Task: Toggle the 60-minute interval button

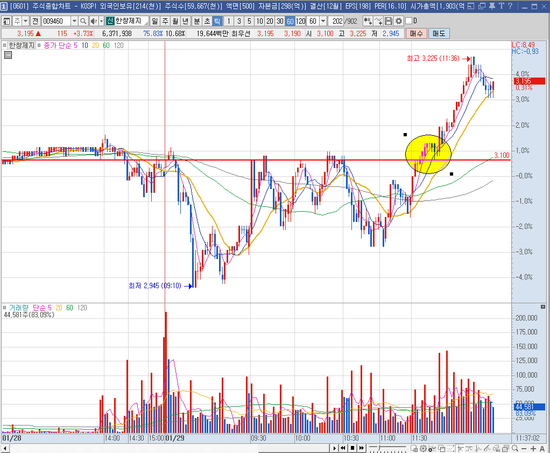Action: tap(290, 21)
